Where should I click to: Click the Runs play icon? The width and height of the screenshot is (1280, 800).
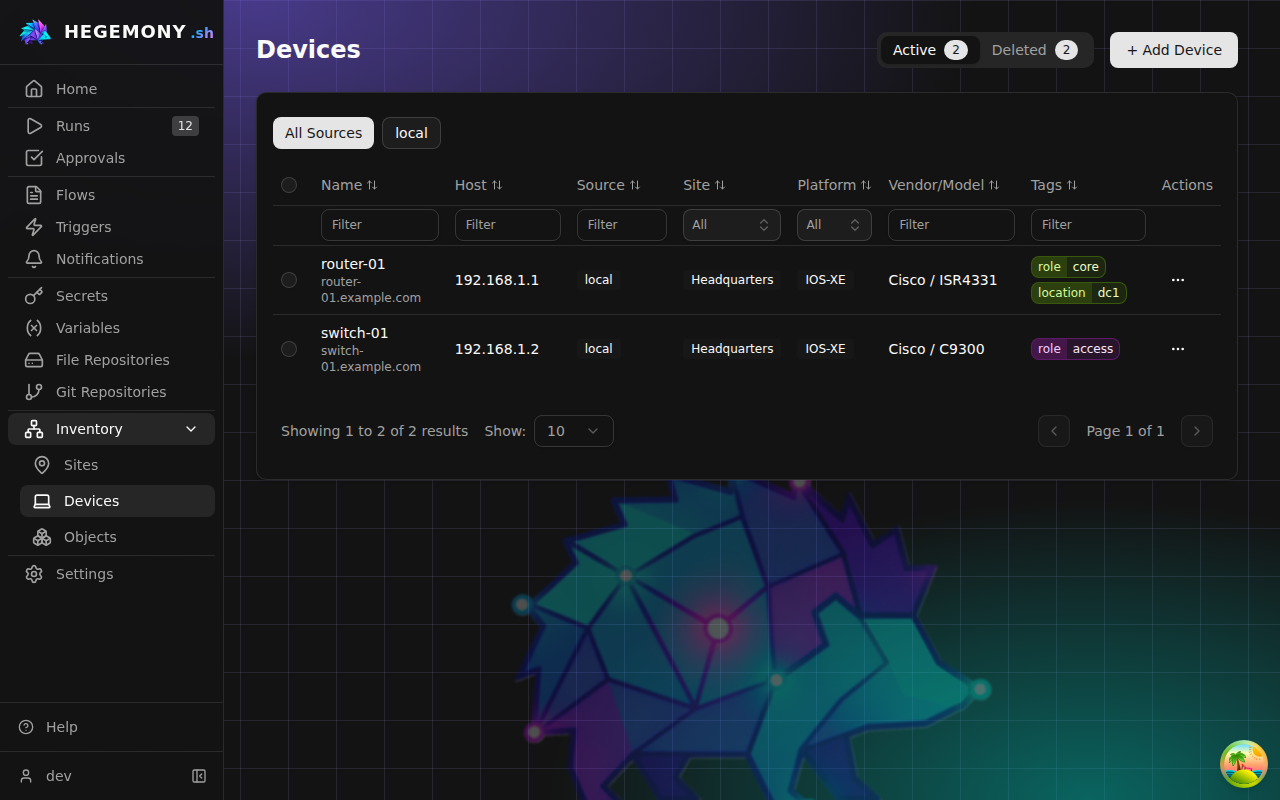click(34, 126)
